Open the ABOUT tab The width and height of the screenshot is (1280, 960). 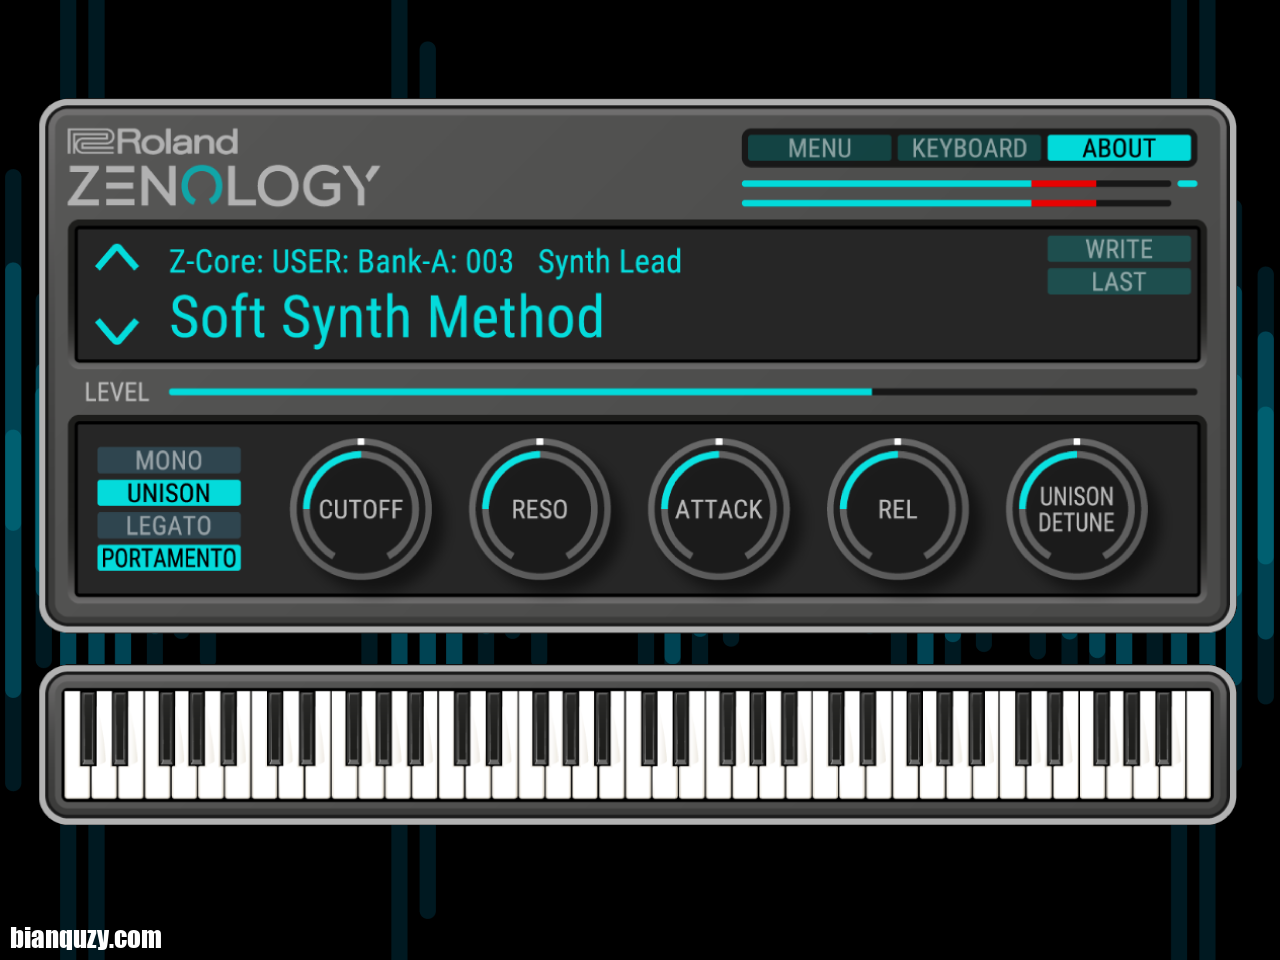coord(1119,148)
